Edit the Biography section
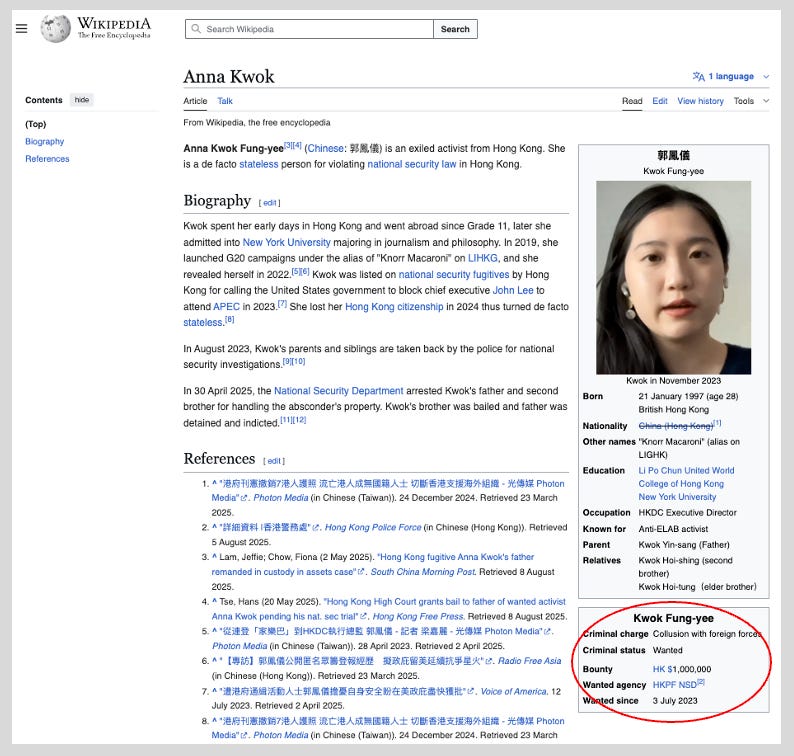 [269, 203]
